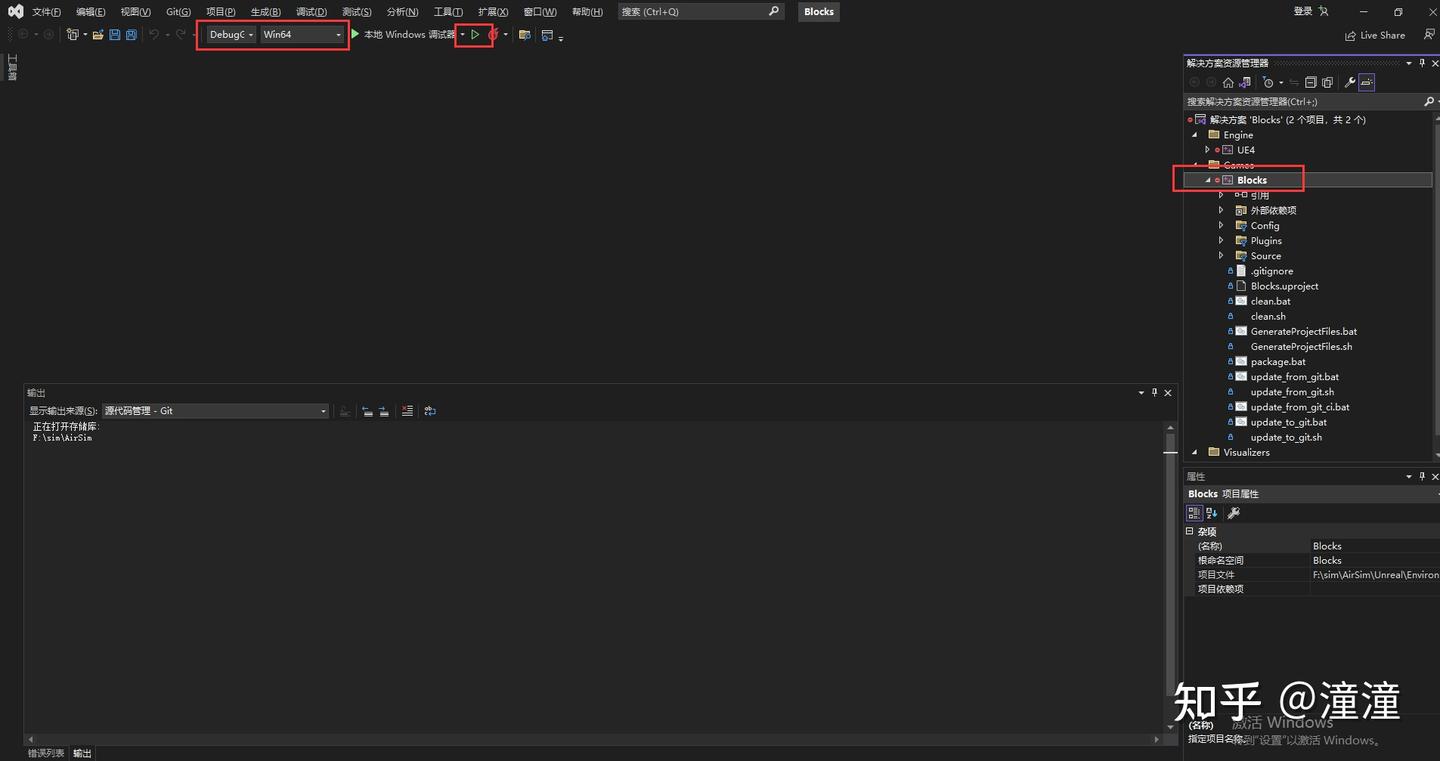The height and width of the screenshot is (761, 1440).
Task: Click the Hot Reload flame icon
Action: [493, 35]
